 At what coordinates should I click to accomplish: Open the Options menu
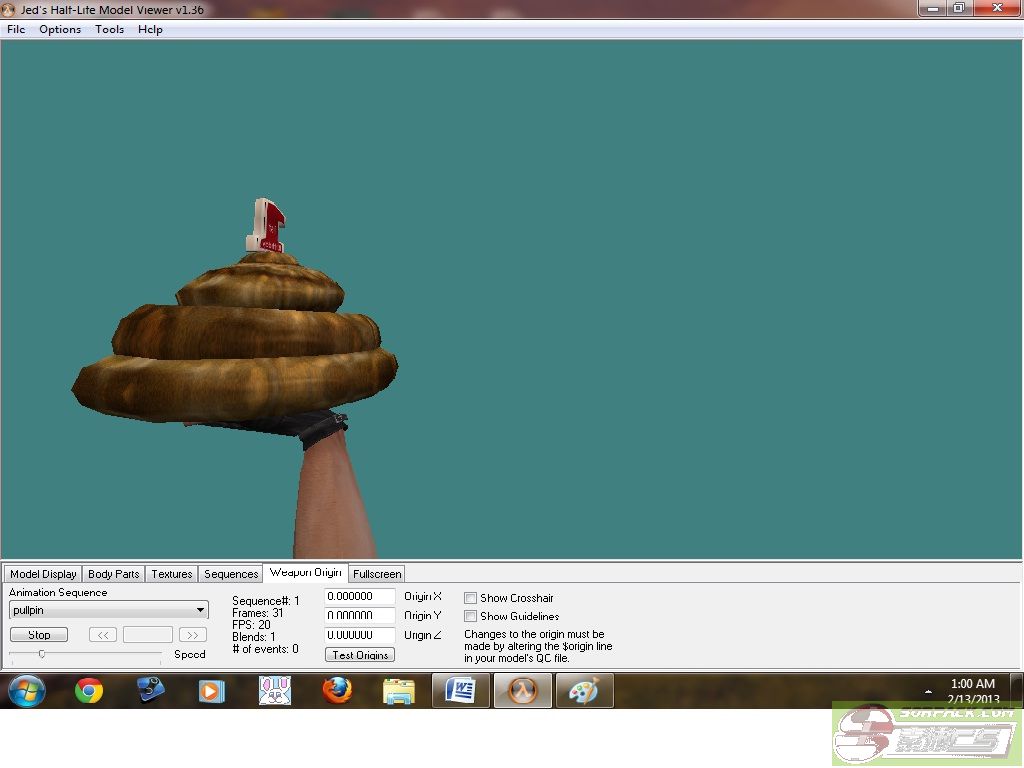point(60,29)
